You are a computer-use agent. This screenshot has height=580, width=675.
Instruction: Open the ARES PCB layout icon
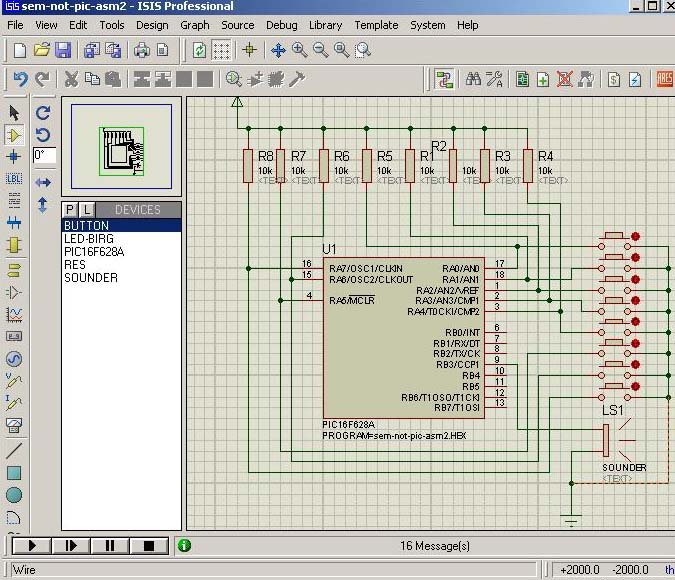pos(664,79)
